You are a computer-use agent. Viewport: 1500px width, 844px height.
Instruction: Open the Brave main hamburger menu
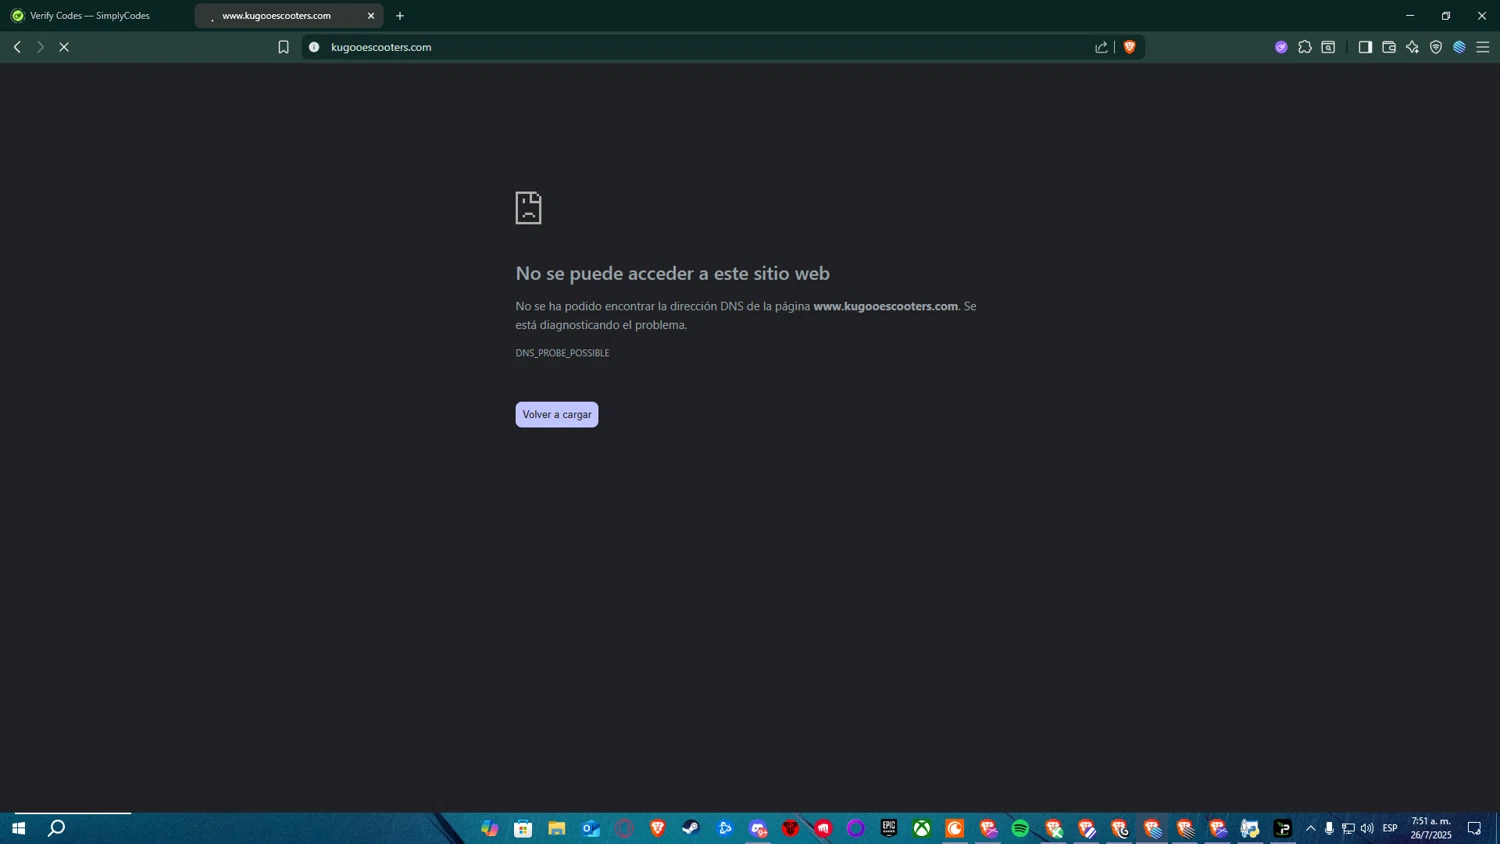[1483, 47]
